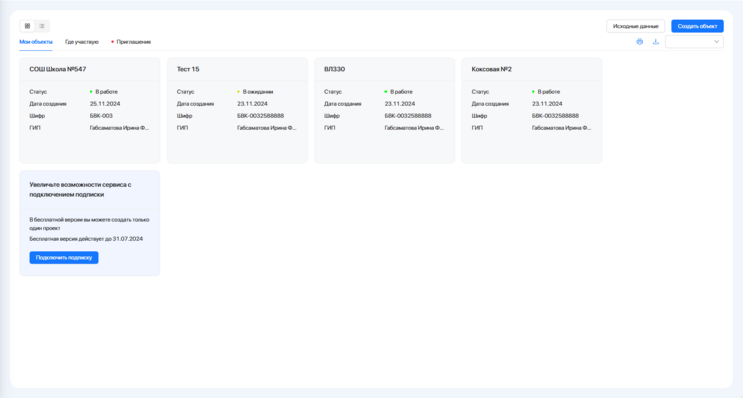
Task: Click the Исходные данные button
Action: [x=635, y=26]
